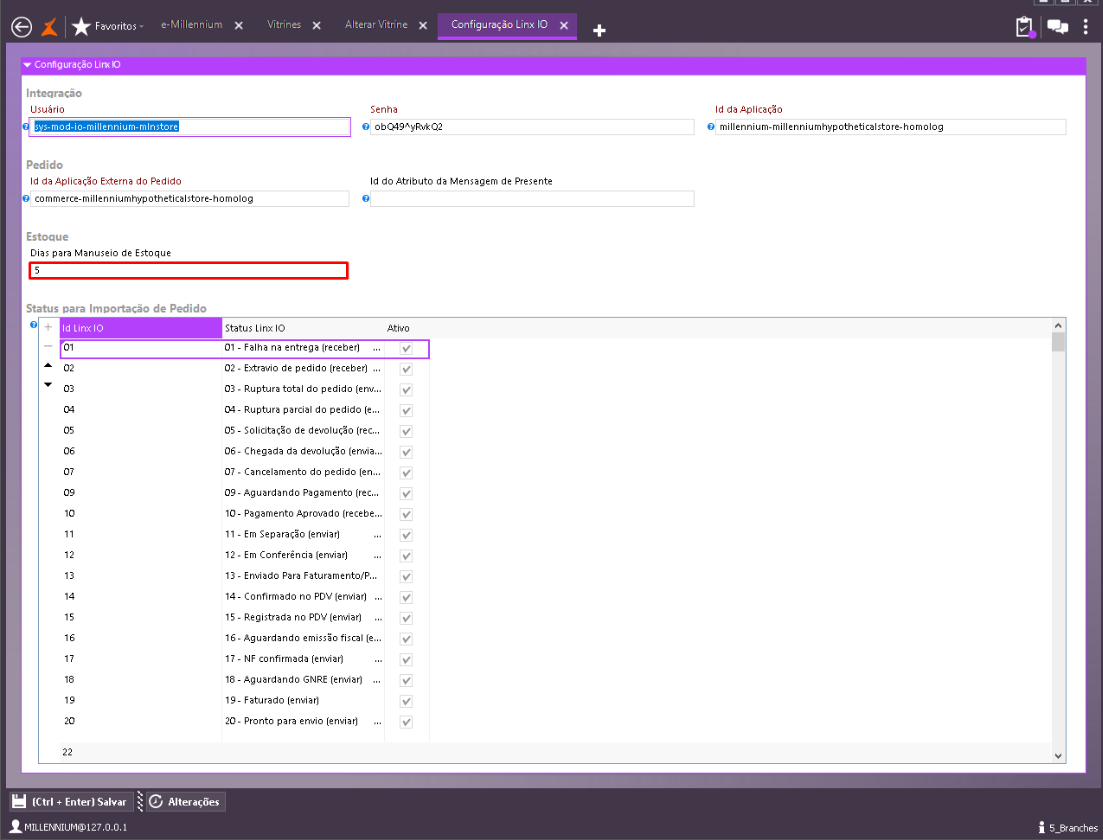Open the chat messages icon
Viewport: 1103px width, 840px height.
pos(1057,27)
